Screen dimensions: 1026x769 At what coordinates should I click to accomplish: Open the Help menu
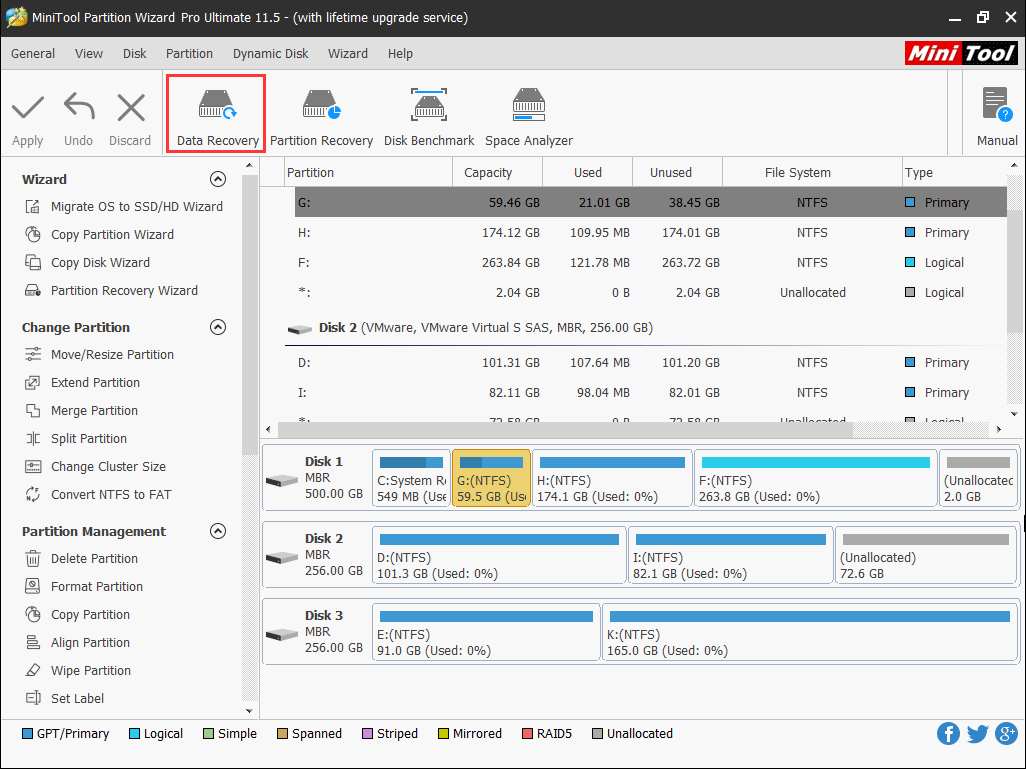point(400,54)
